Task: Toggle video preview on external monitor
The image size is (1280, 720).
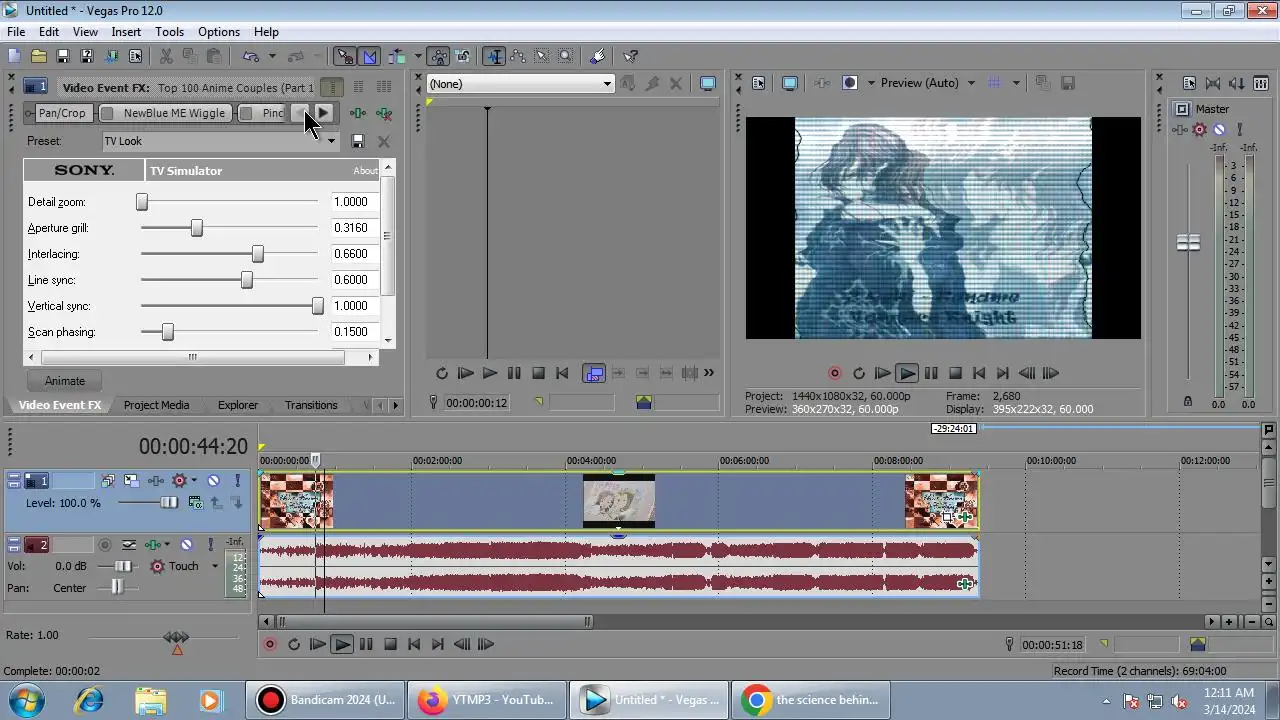Action: click(790, 83)
